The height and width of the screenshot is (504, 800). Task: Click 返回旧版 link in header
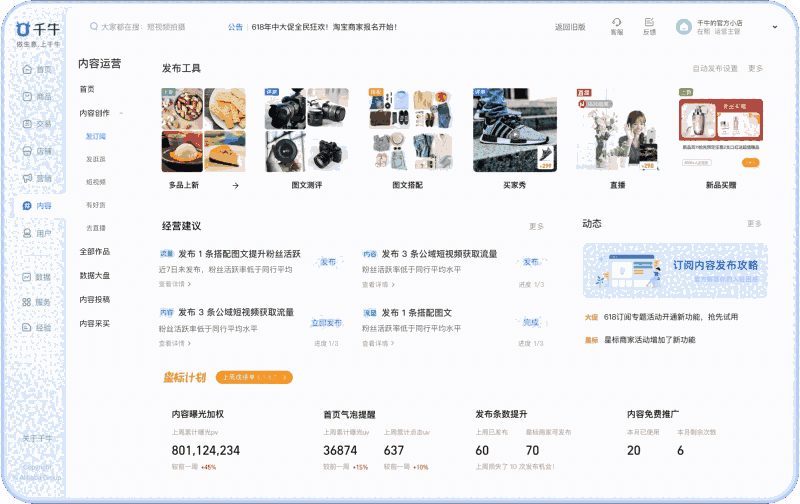(x=570, y=27)
